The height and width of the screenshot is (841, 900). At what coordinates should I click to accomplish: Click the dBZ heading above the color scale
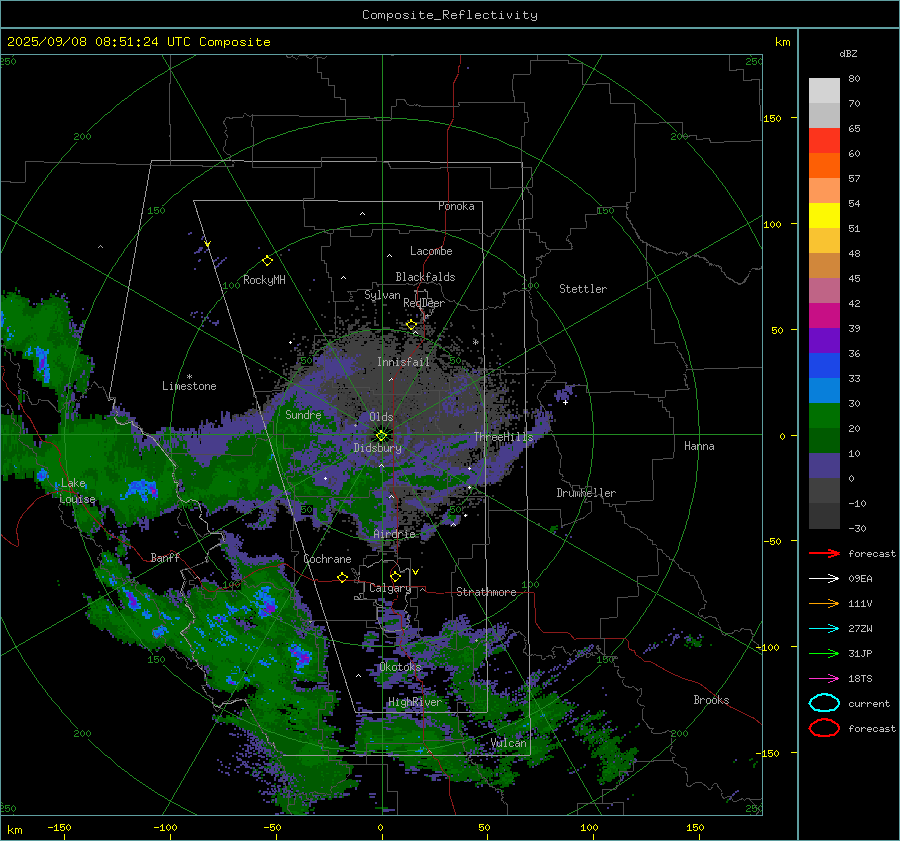coord(848,53)
